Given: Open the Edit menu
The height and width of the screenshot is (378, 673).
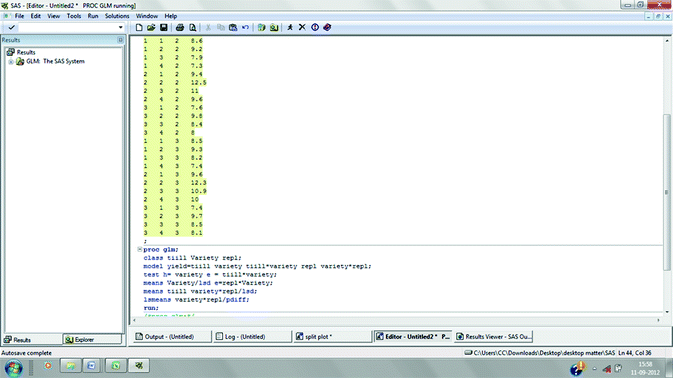Looking at the screenshot, I should click(x=36, y=16).
